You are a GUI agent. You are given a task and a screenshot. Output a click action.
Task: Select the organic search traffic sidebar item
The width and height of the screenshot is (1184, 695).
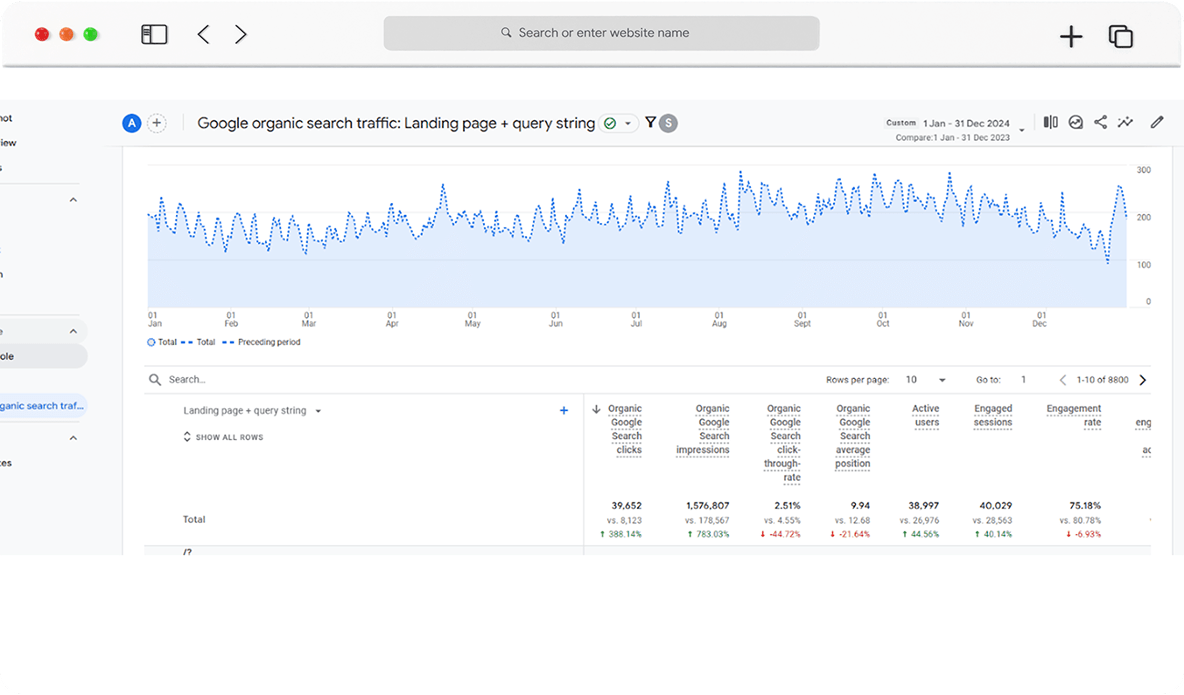coord(43,406)
